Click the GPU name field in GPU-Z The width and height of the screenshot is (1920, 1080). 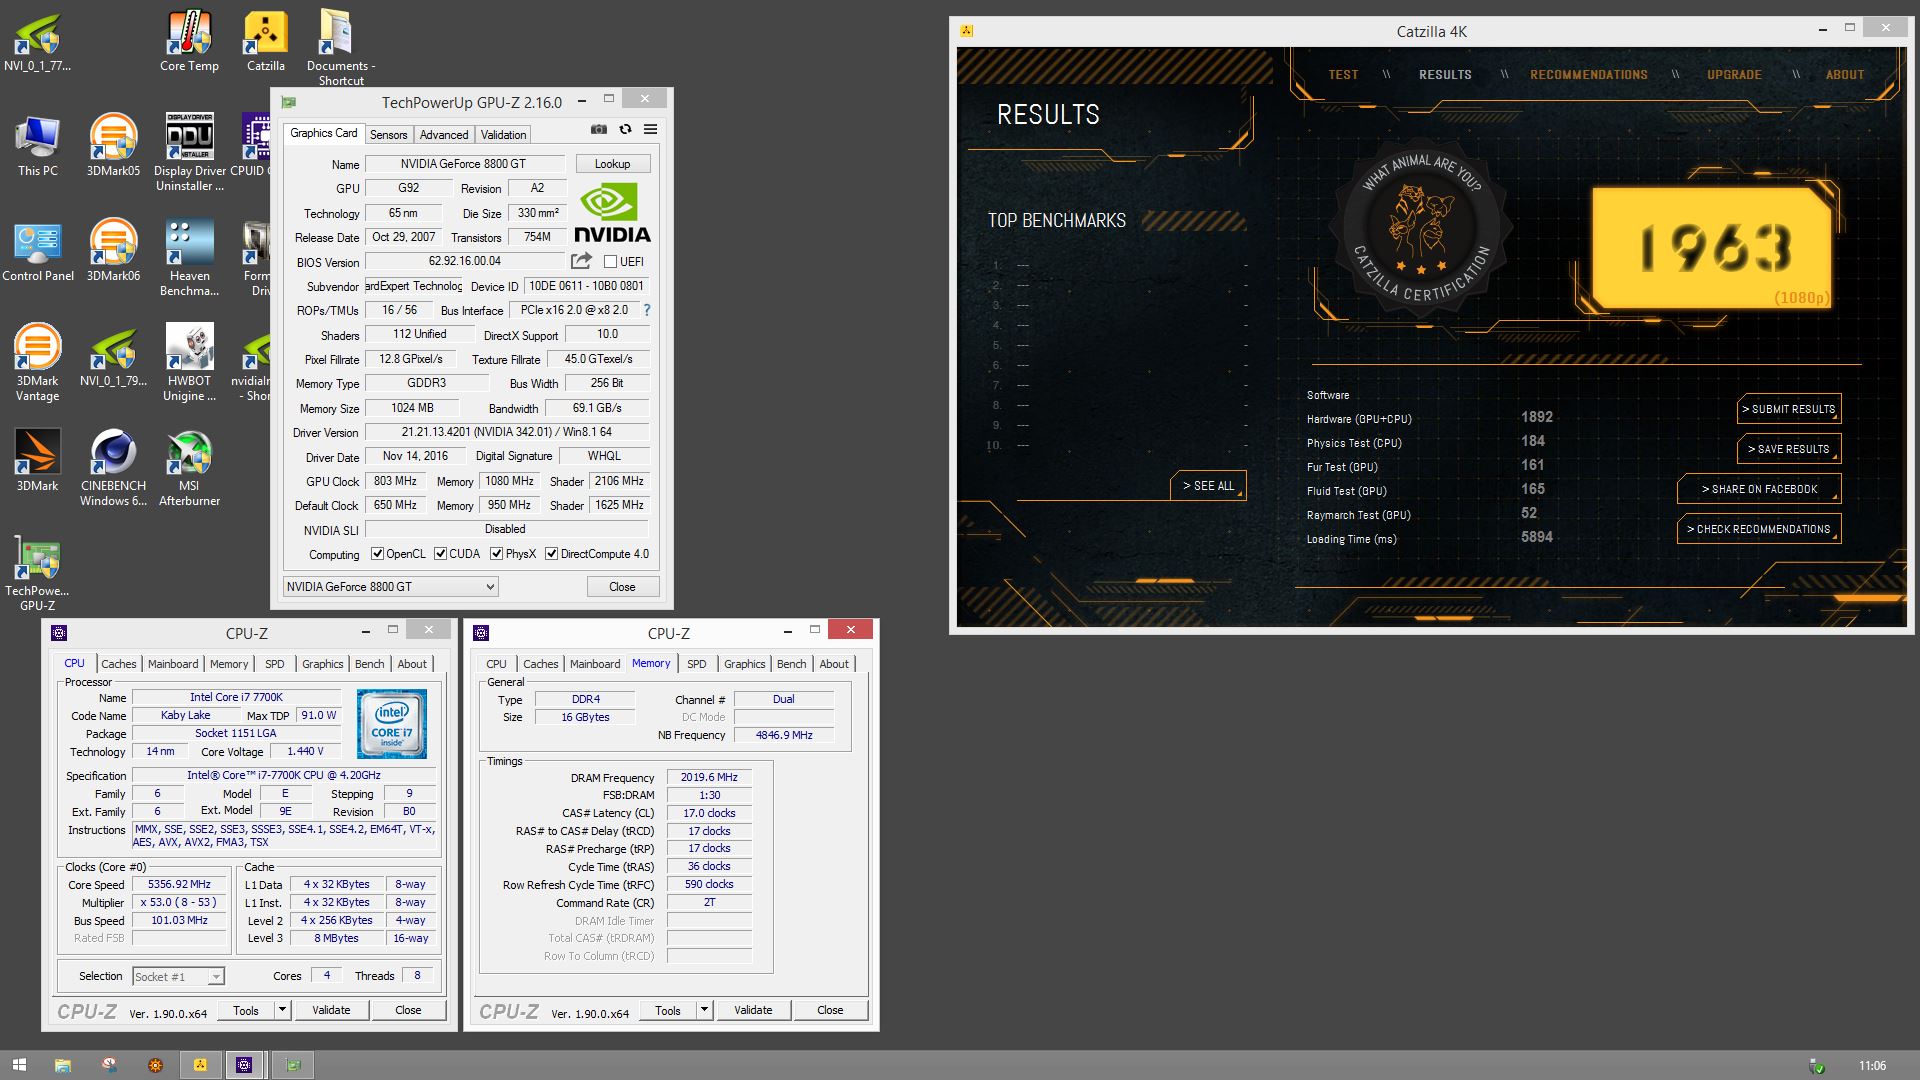[x=464, y=164]
